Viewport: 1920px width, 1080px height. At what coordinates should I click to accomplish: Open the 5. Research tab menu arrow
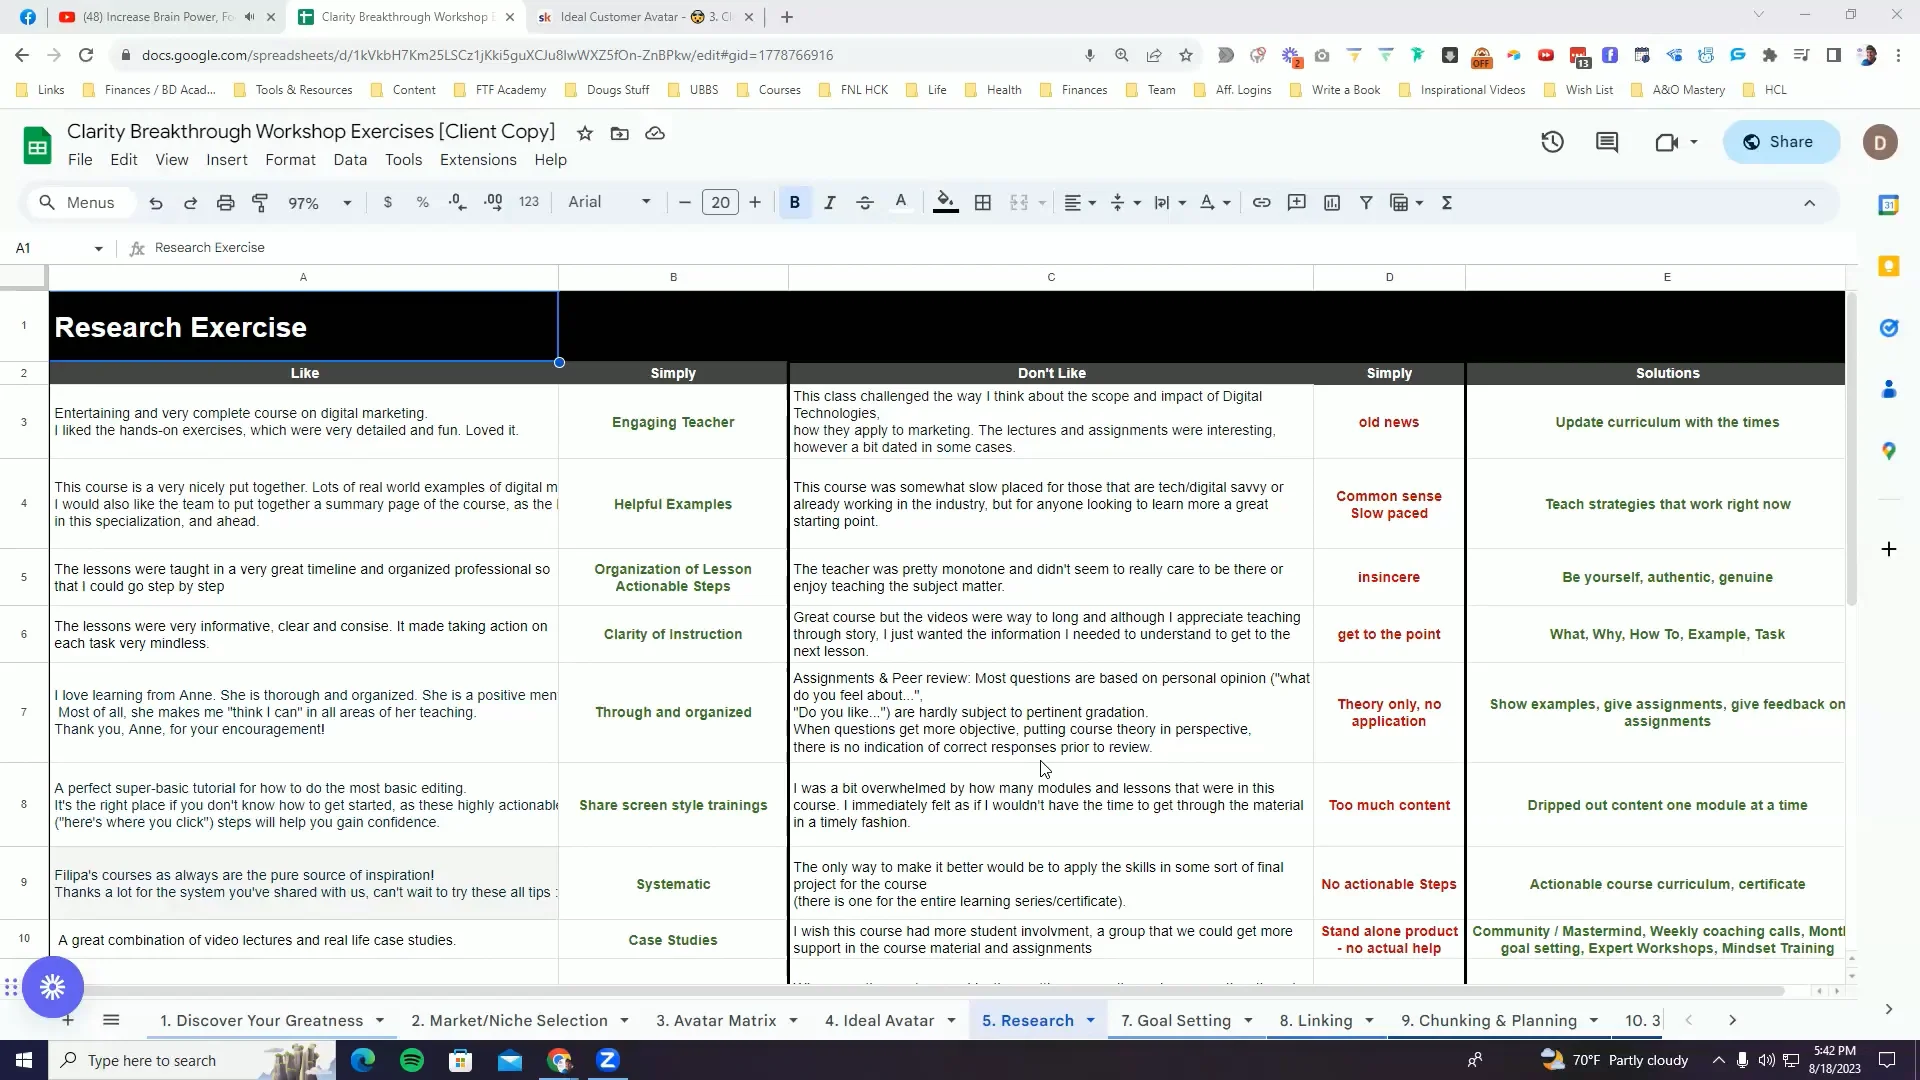click(x=1090, y=1021)
